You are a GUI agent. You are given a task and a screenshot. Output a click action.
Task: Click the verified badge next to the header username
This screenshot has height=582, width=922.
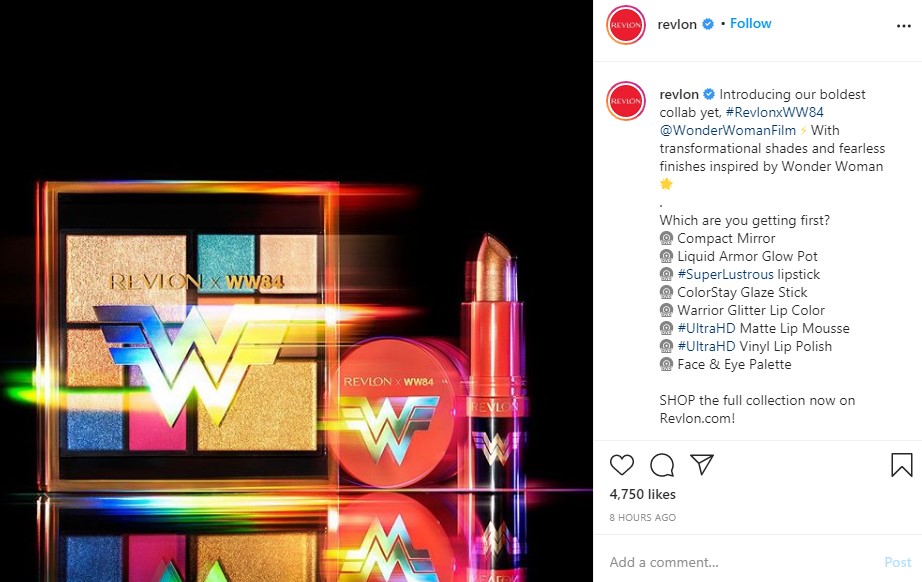coord(709,24)
